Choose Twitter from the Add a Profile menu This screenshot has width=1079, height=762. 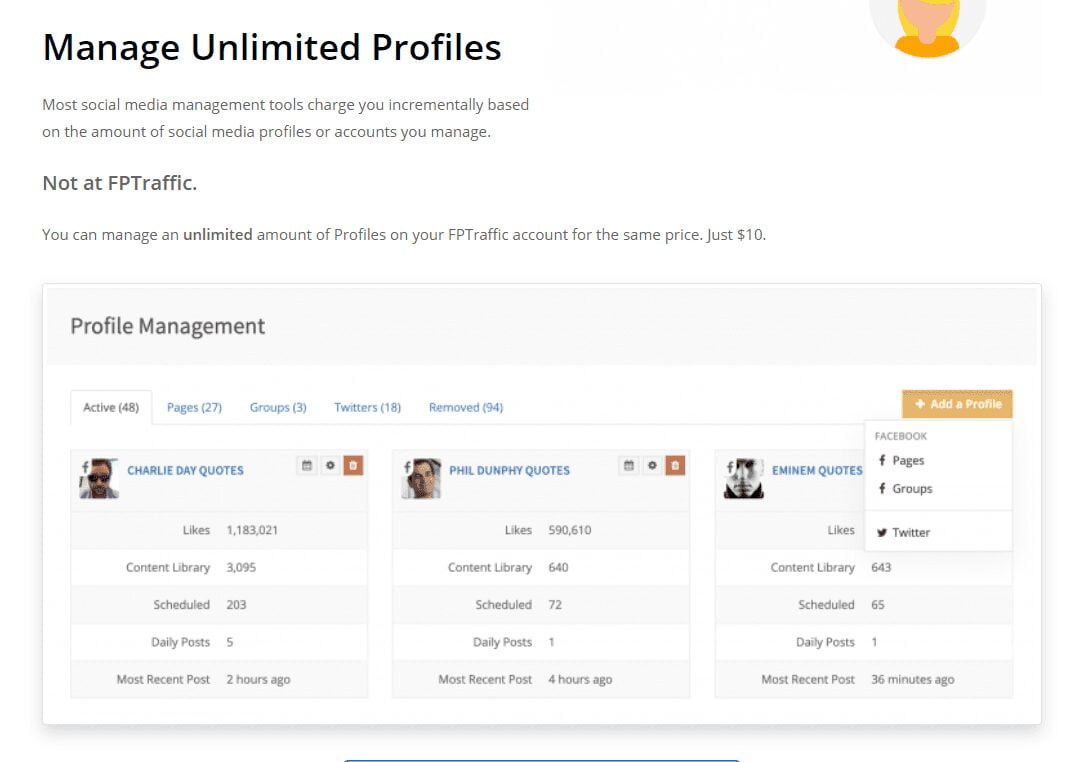(x=910, y=532)
